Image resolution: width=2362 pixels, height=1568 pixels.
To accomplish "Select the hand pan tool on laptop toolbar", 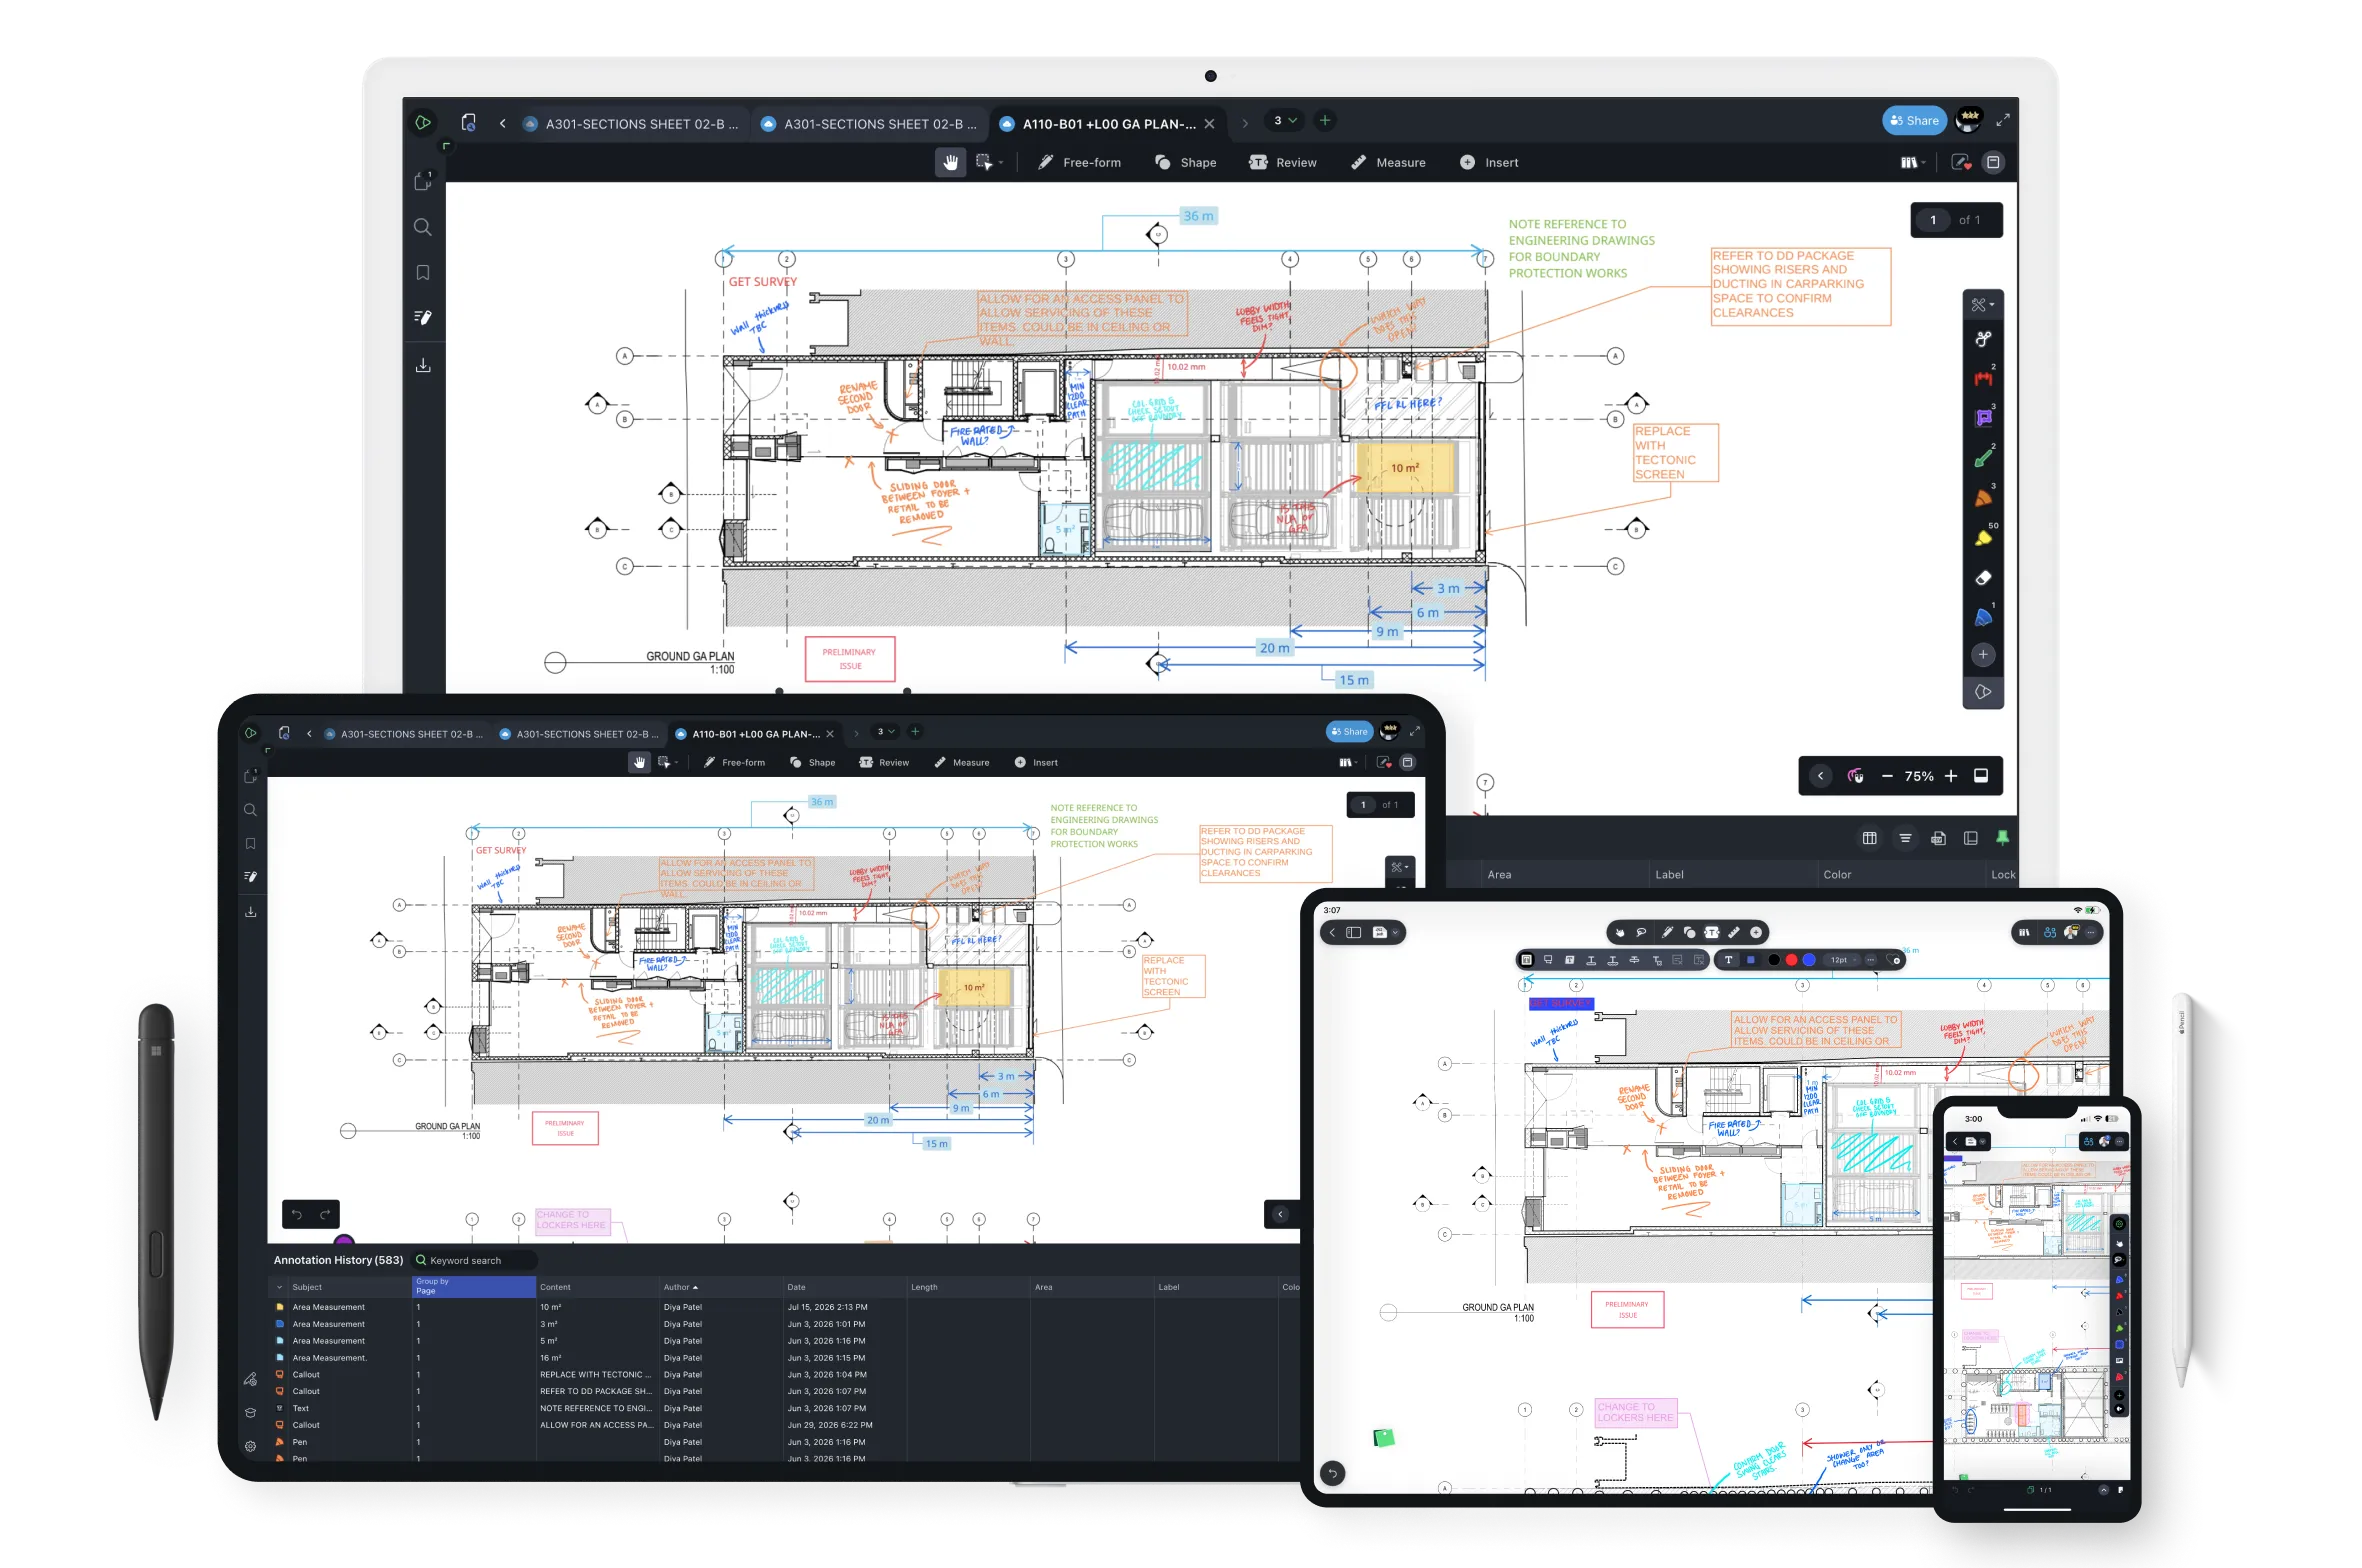I will tap(950, 162).
